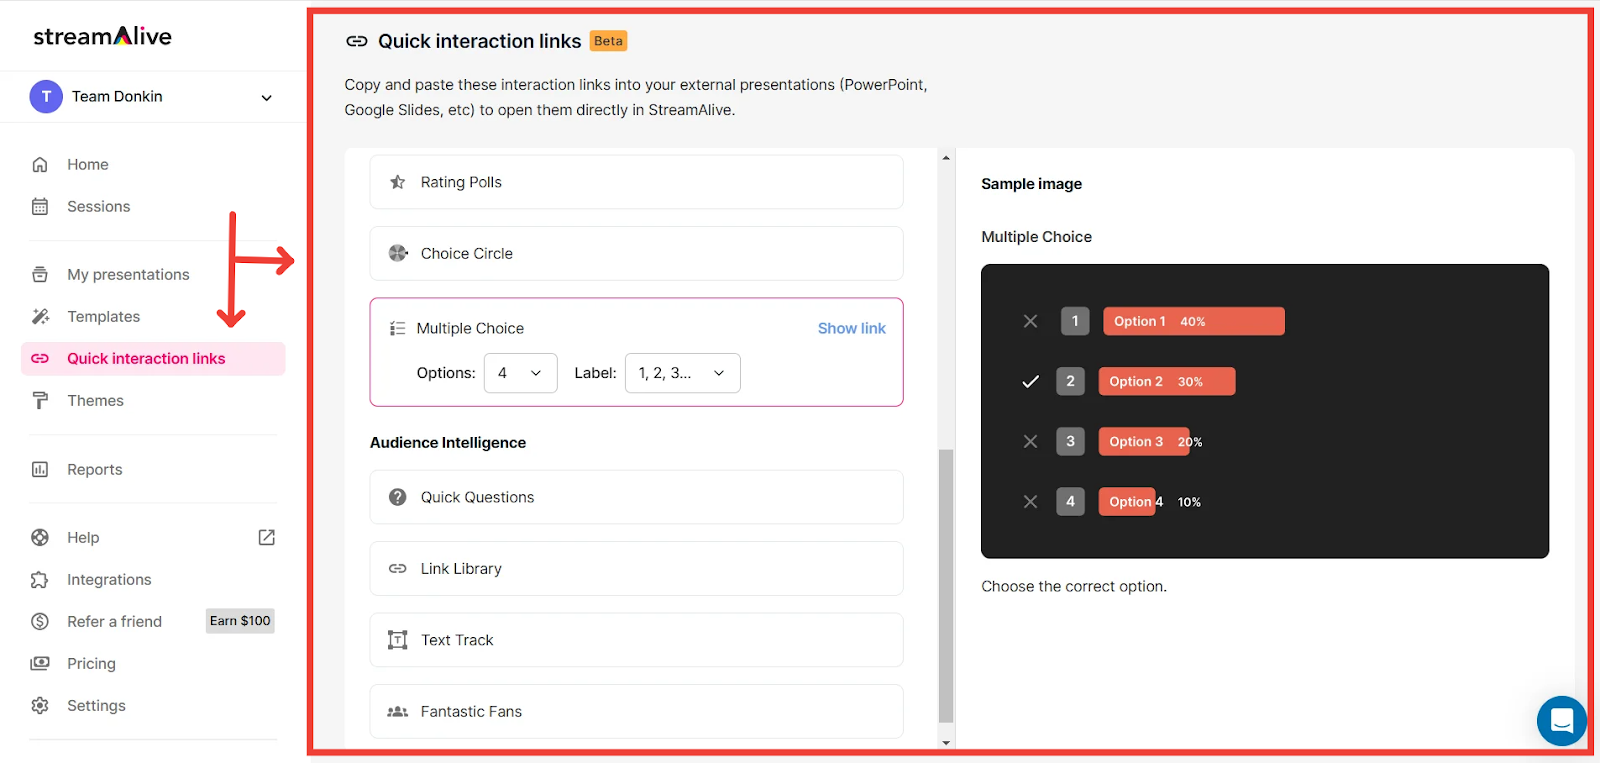The image size is (1600, 763).
Task: Click the Fantastic Fans people icon
Action: coord(398,712)
